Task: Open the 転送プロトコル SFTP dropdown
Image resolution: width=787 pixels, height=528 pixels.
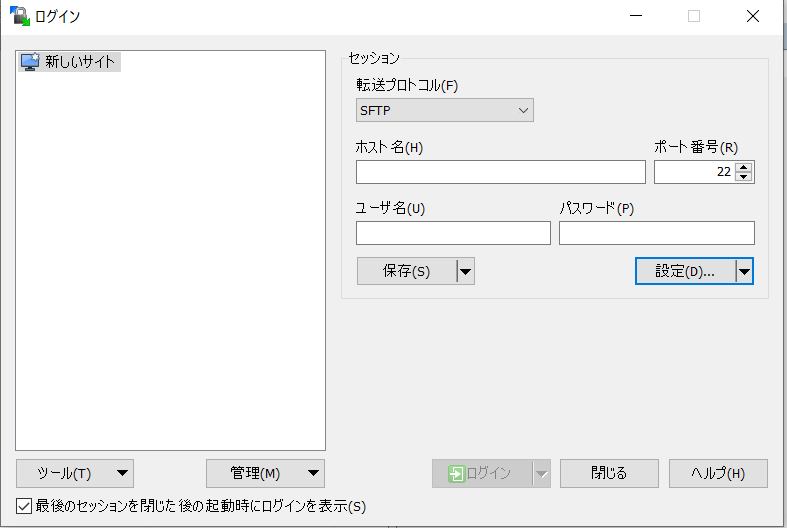Action: point(445,110)
